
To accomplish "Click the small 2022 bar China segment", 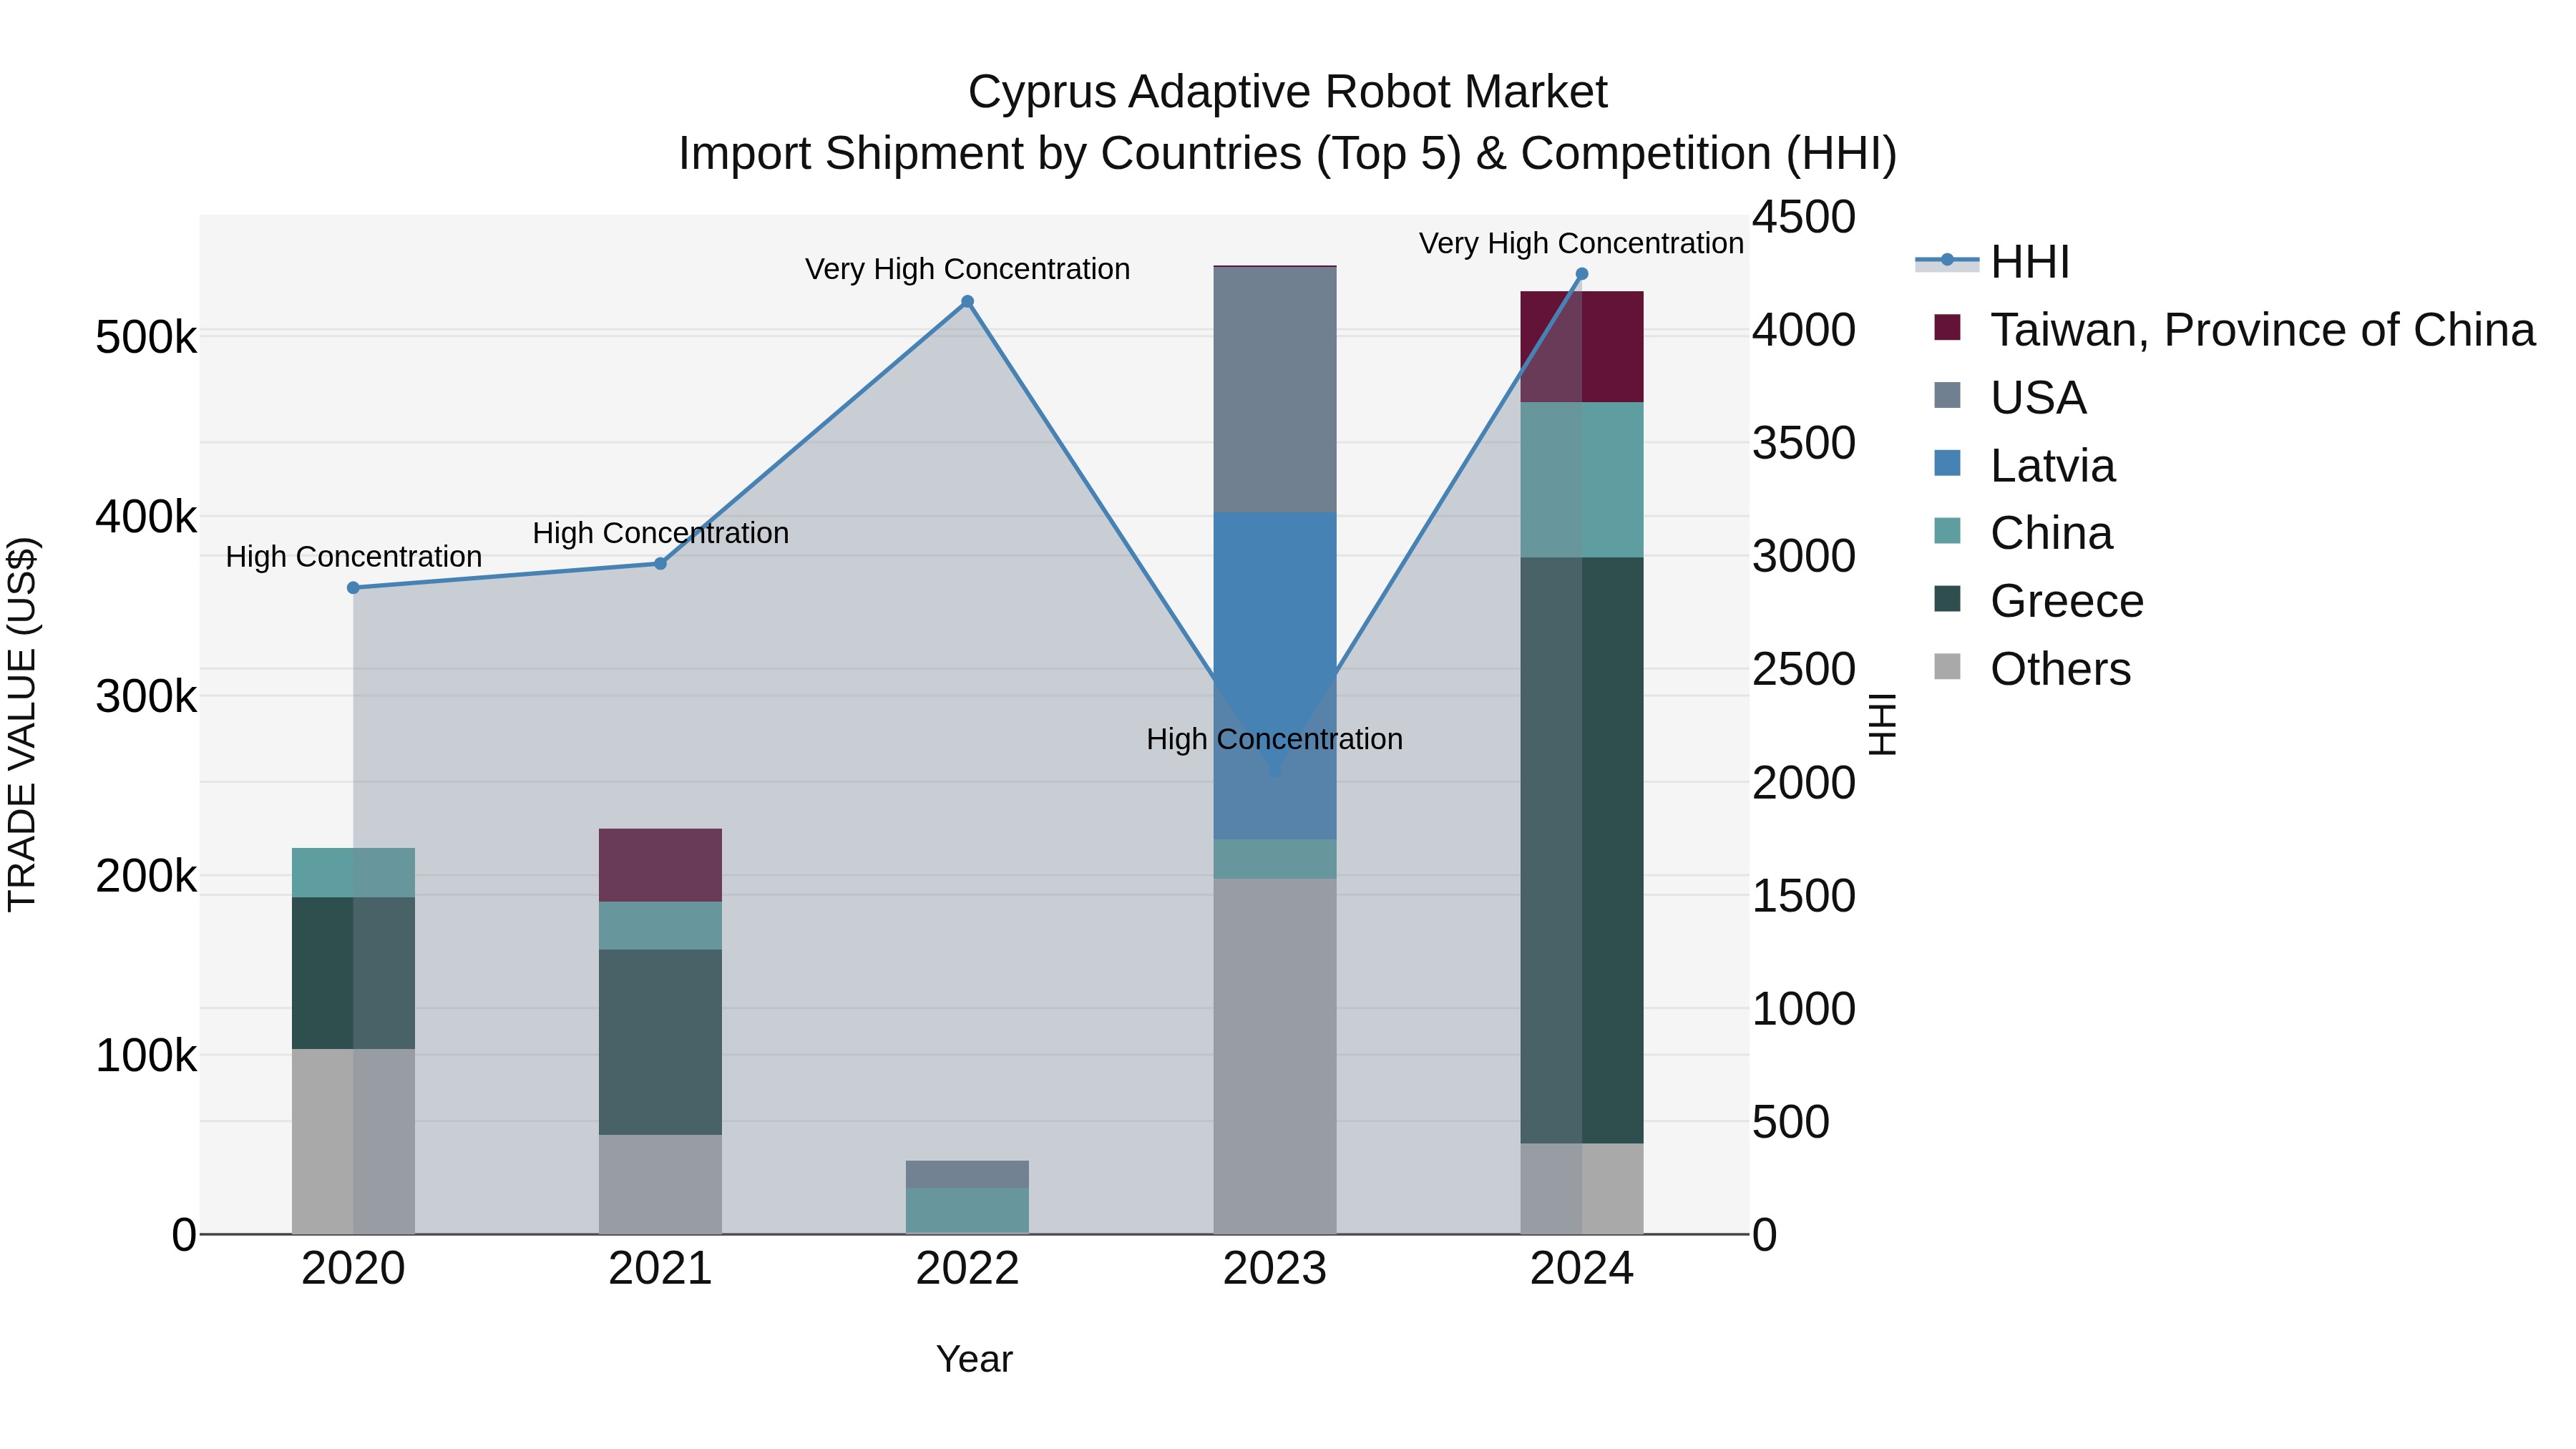I will (x=967, y=1210).
